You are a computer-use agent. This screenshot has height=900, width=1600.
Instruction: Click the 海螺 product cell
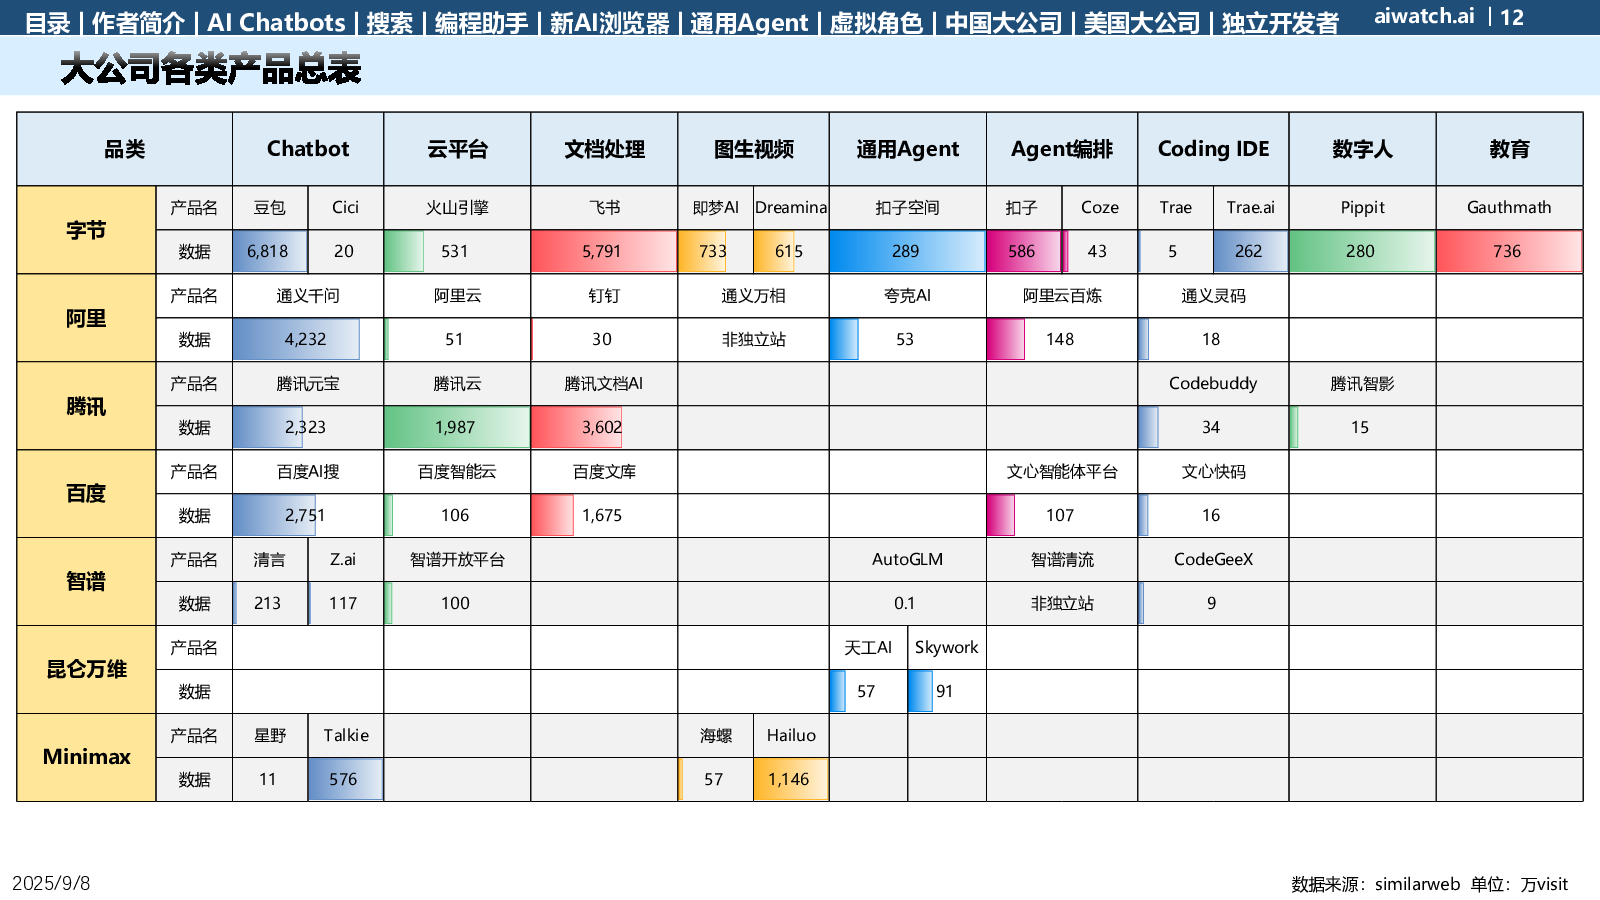point(716,735)
